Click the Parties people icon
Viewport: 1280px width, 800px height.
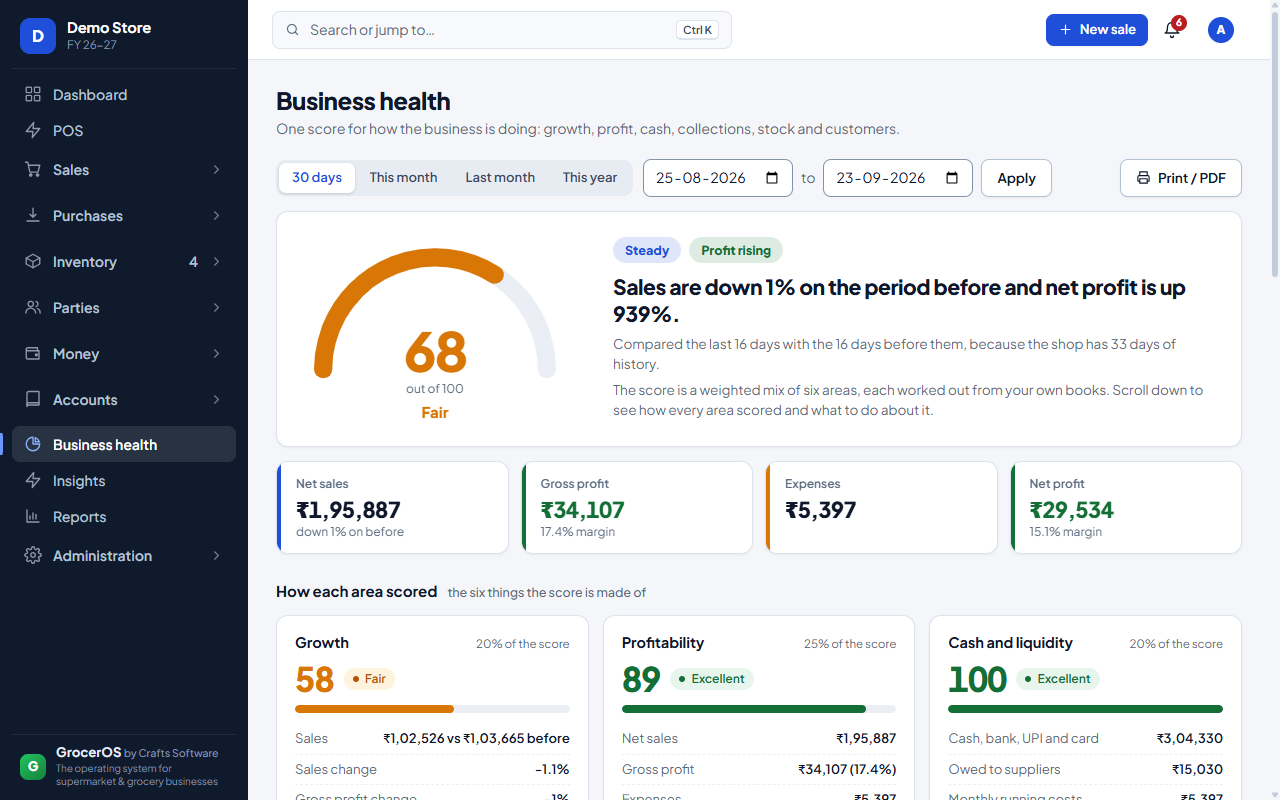(x=33, y=308)
